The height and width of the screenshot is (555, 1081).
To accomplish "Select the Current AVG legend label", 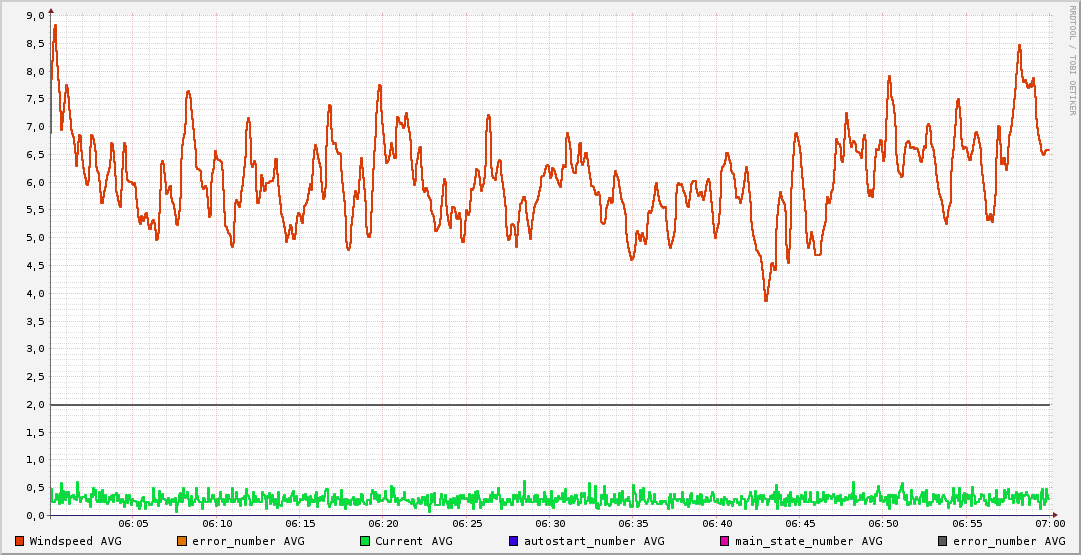I will pos(413,541).
